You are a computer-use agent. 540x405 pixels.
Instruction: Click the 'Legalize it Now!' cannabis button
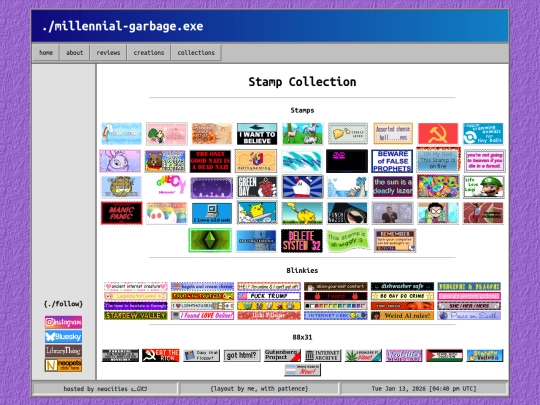[x=363, y=355]
